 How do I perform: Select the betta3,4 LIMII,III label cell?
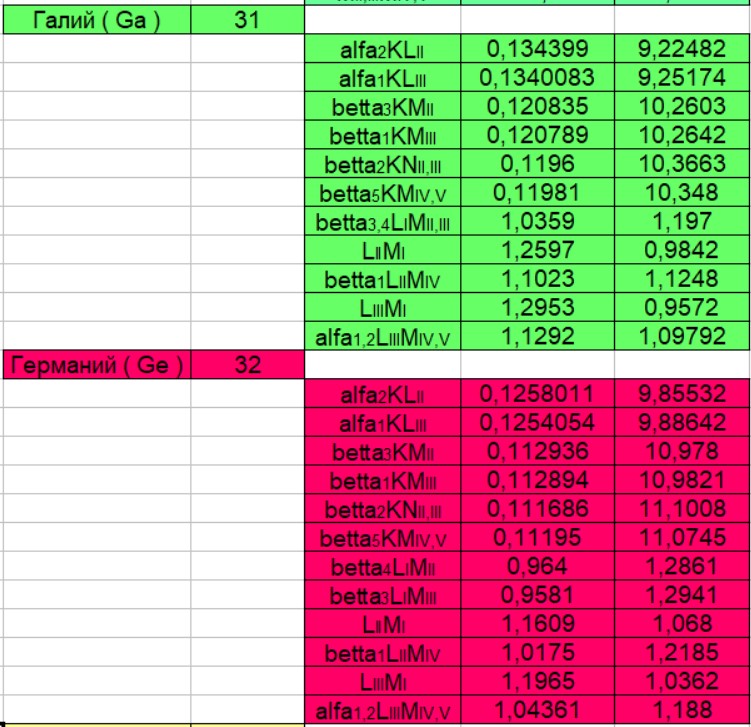[x=382, y=222]
